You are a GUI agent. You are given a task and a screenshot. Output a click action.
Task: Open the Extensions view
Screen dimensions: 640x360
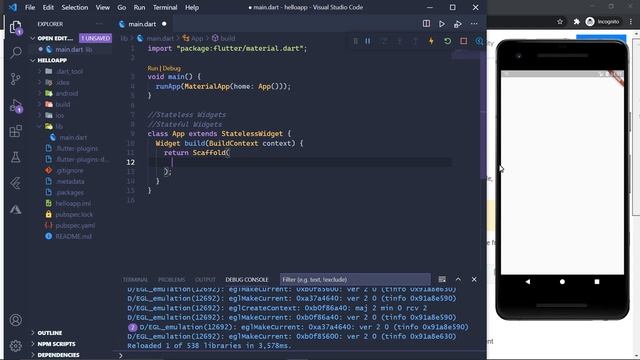(16, 131)
